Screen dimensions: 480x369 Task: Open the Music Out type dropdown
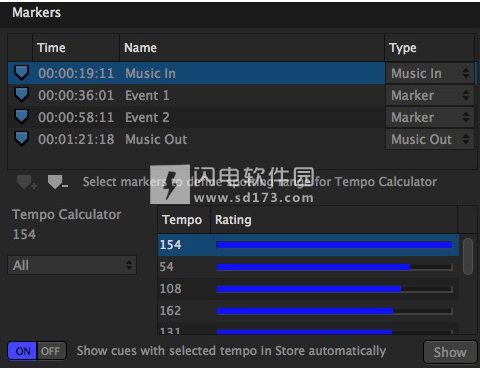430,139
